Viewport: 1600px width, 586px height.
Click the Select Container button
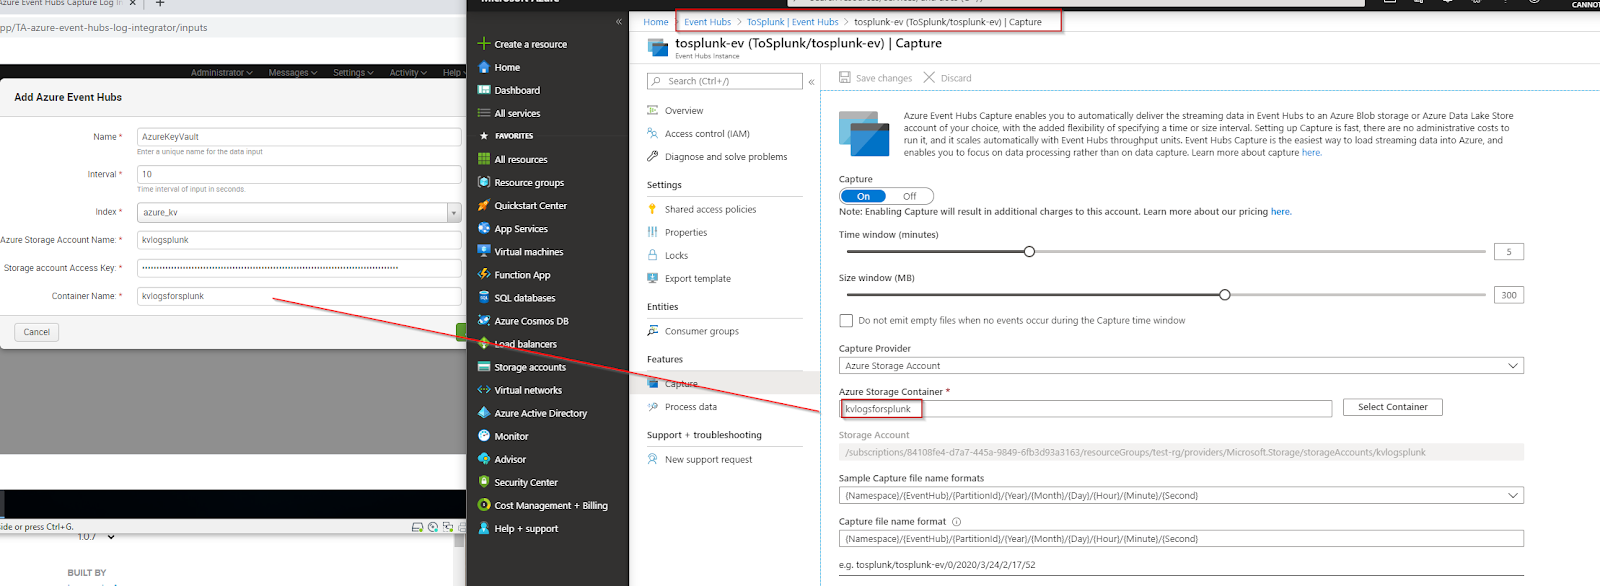tap(1393, 407)
